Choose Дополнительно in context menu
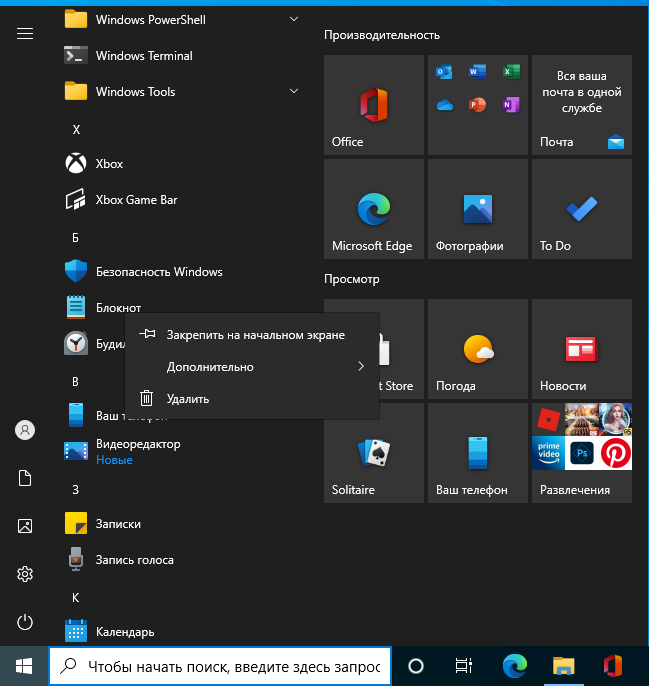This screenshot has height=686, width=649. pyautogui.click(x=252, y=367)
